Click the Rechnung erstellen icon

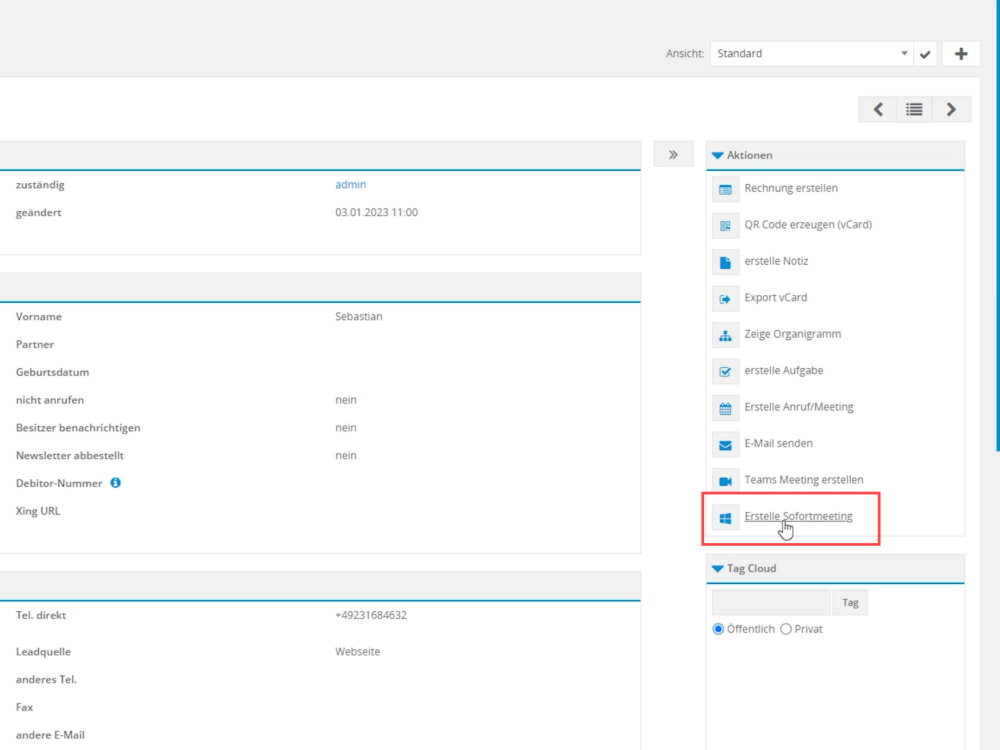tap(725, 189)
